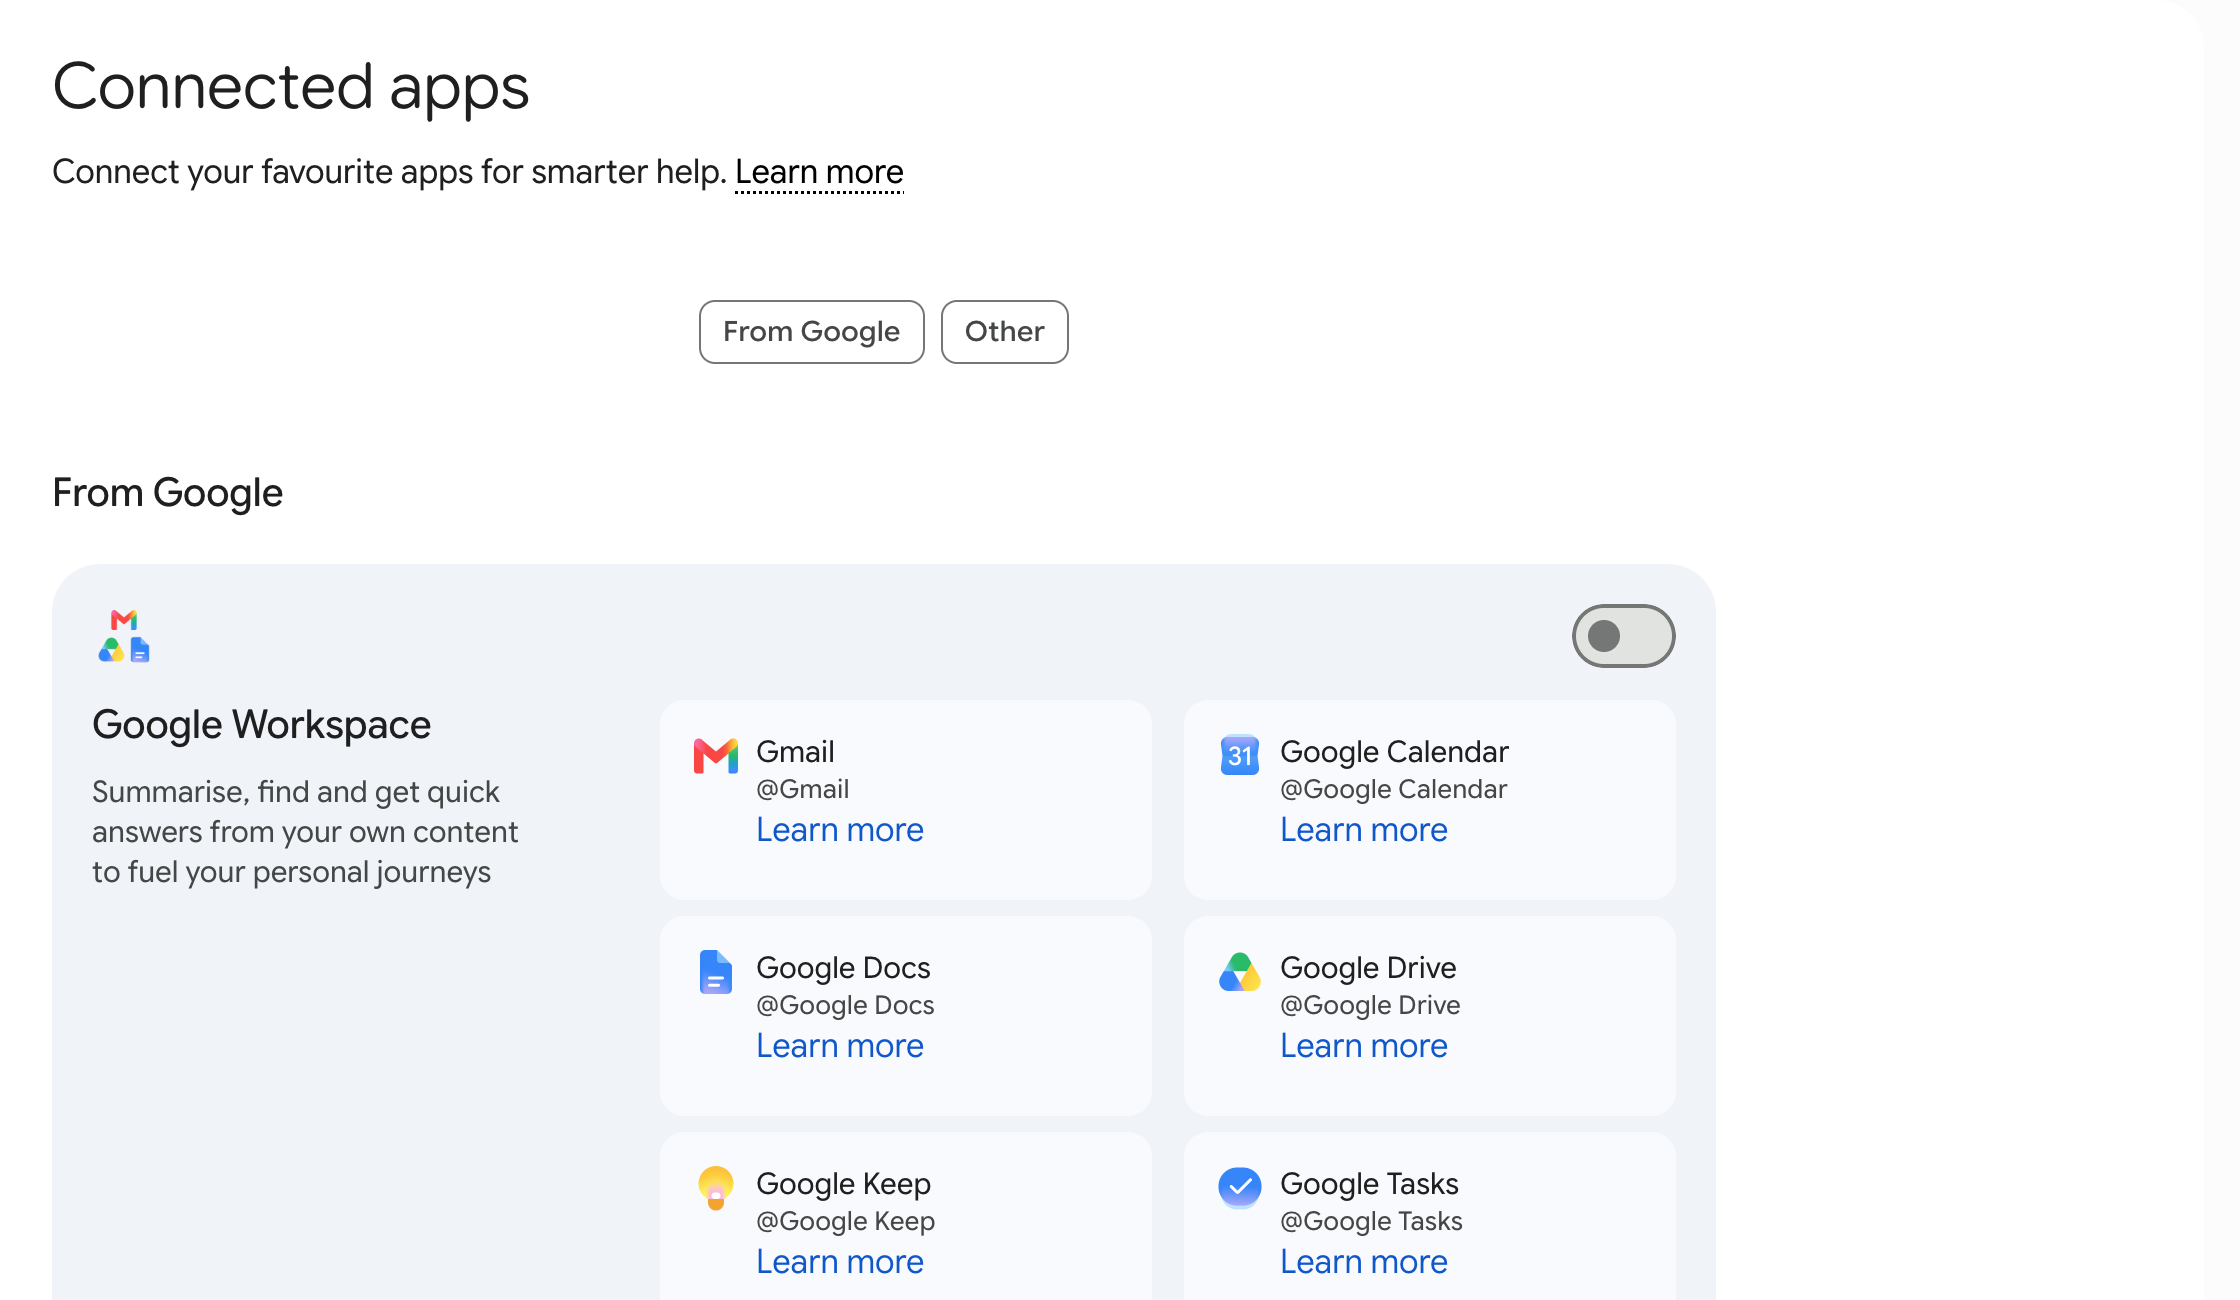Click the @Gmail handle text
The width and height of the screenshot is (2240, 1300).
tap(802, 789)
